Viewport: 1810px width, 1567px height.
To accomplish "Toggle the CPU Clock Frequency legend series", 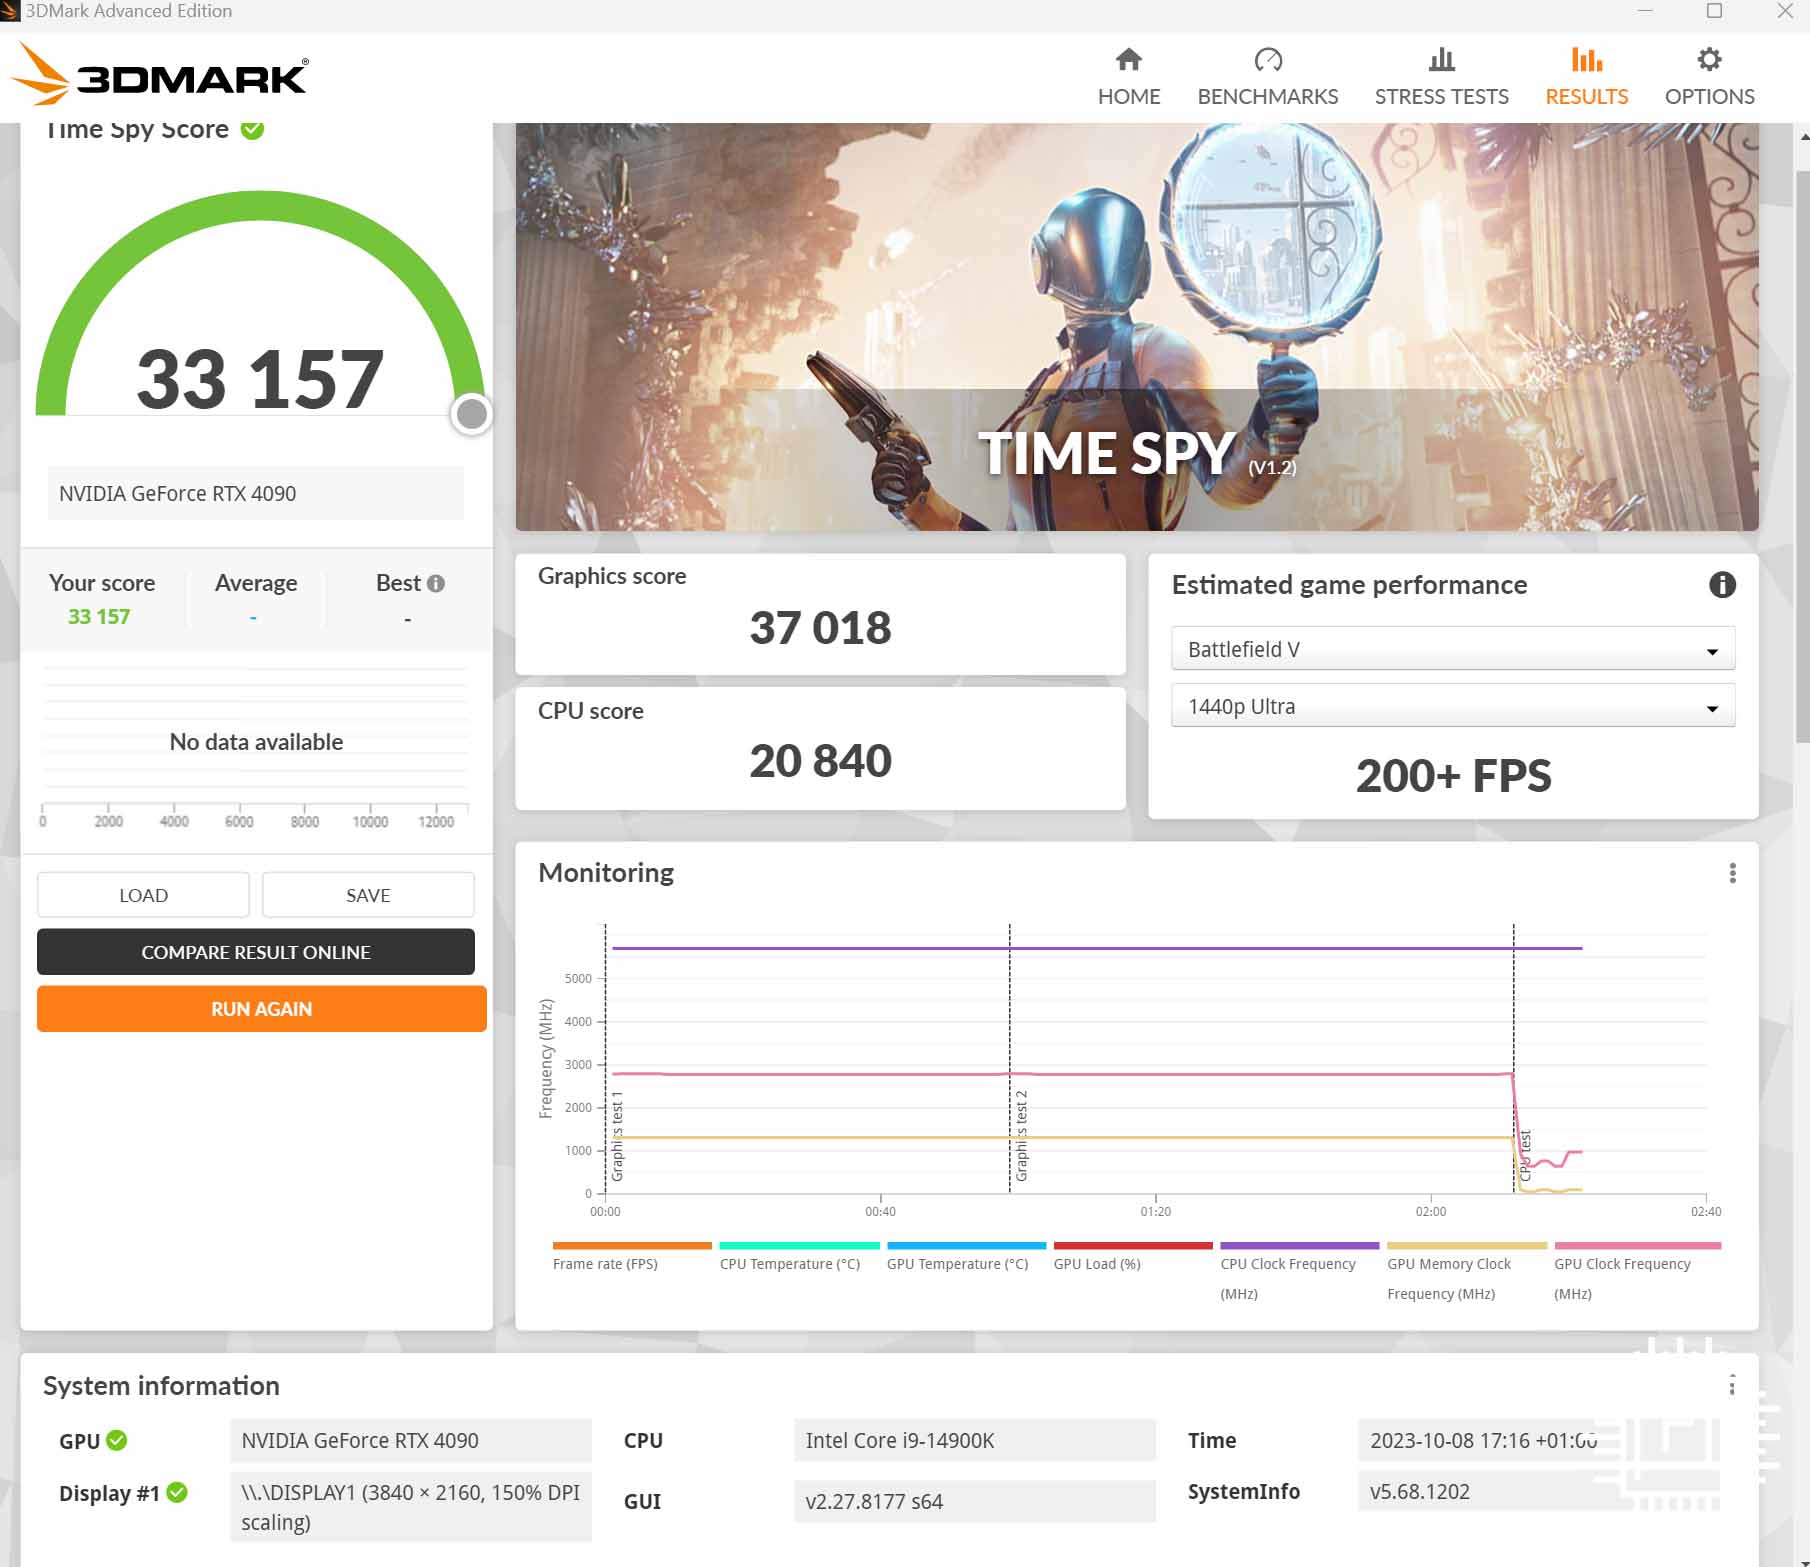I will pyautogui.click(x=1299, y=1272).
